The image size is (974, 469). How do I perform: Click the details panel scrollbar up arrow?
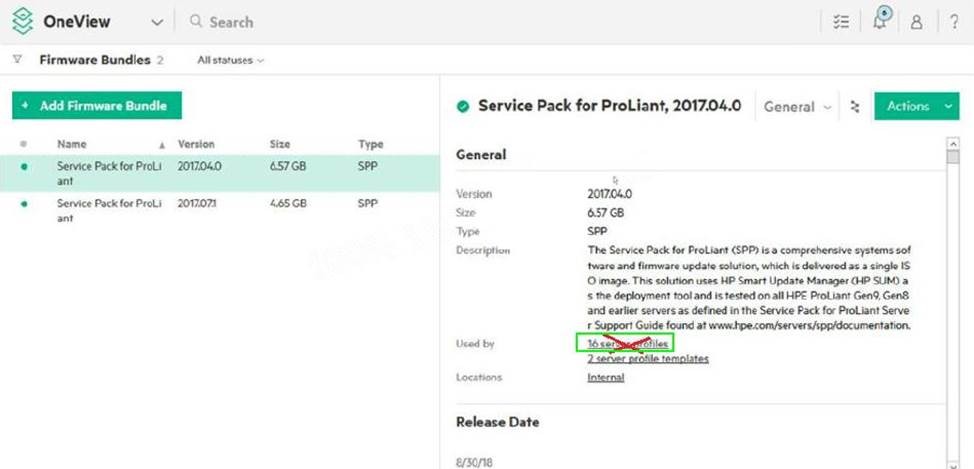coord(952,142)
